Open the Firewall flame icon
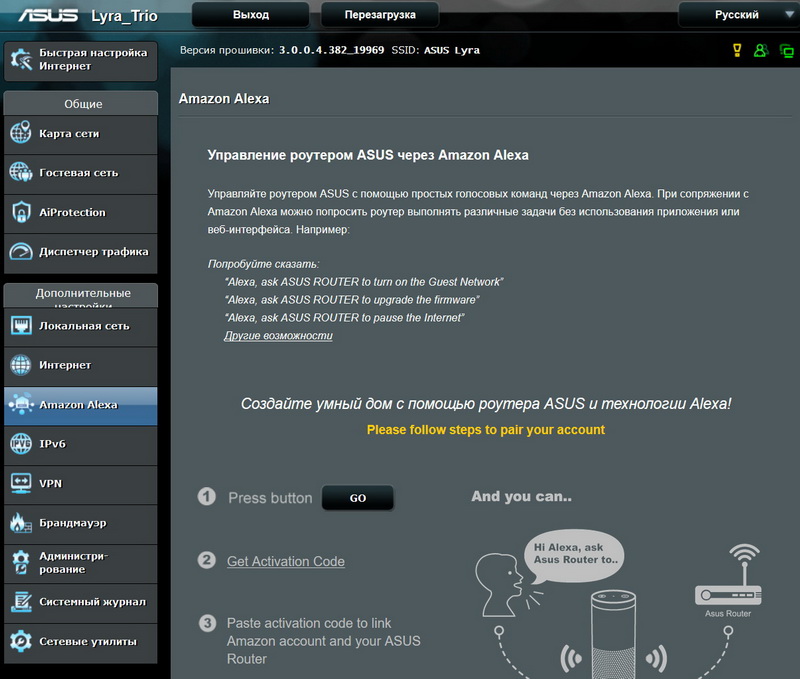 click(x=21, y=523)
